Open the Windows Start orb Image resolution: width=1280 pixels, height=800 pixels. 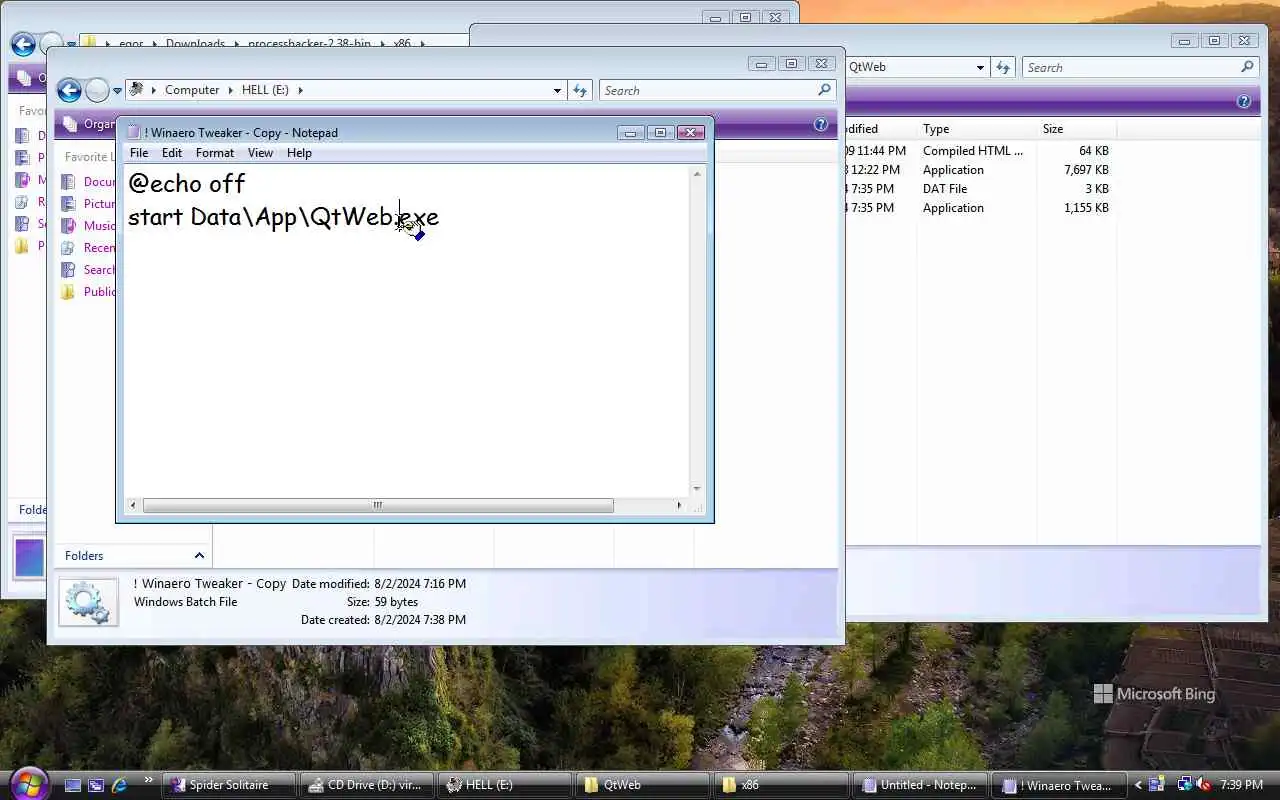[27, 783]
